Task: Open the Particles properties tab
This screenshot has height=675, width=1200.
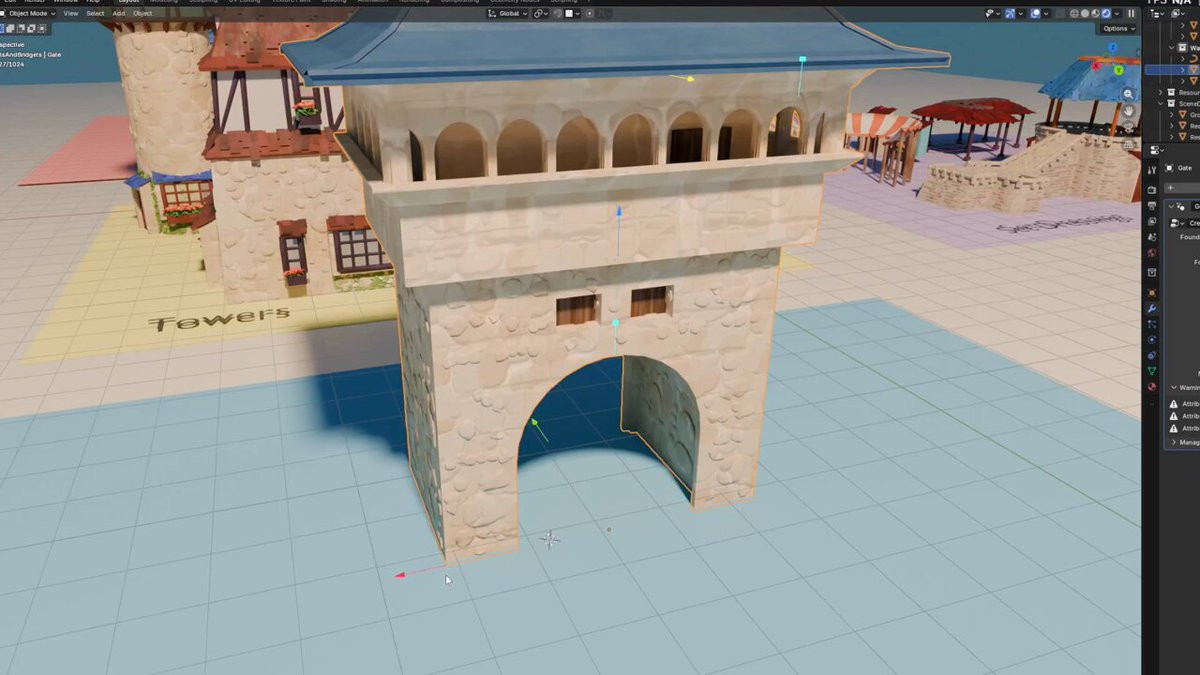Action: click(1152, 323)
